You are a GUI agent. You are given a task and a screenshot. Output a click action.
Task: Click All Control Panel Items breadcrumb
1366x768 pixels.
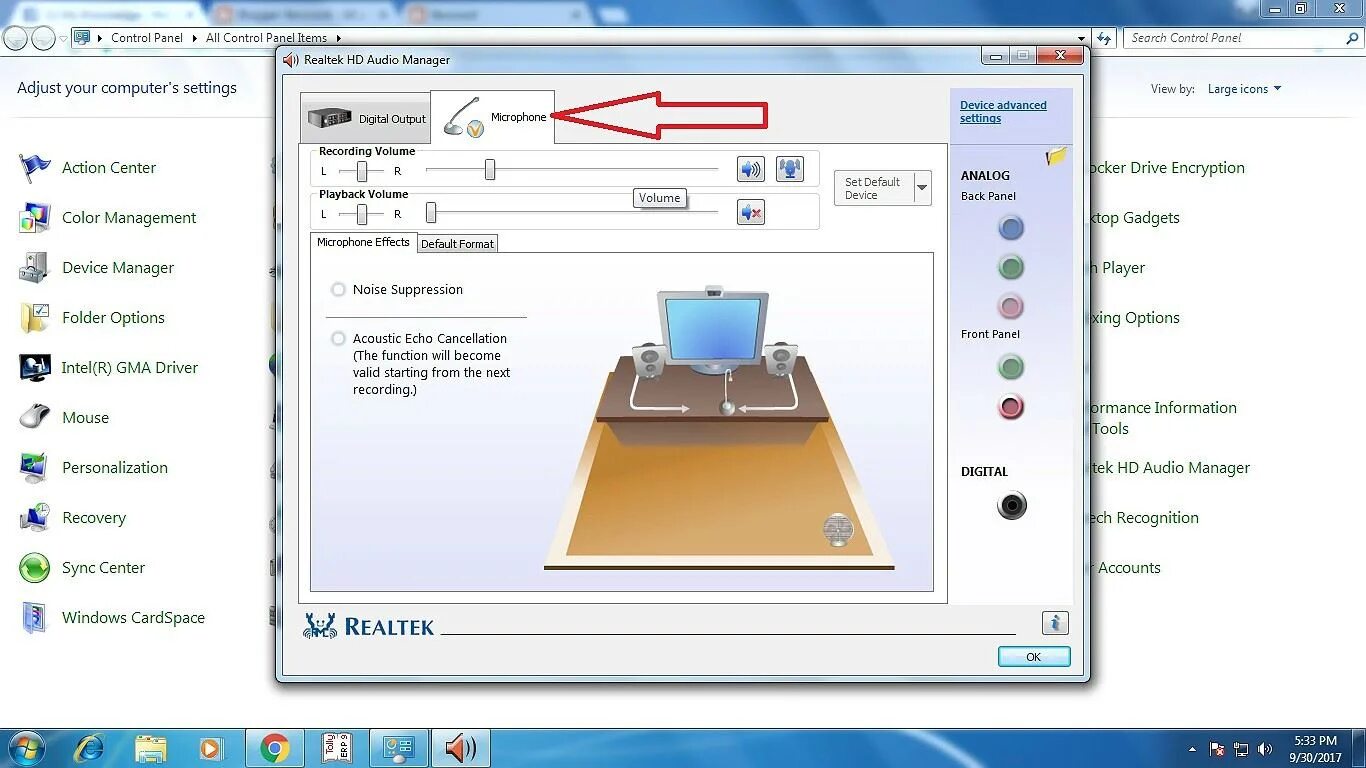pyautogui.click(x=266, y=38)
